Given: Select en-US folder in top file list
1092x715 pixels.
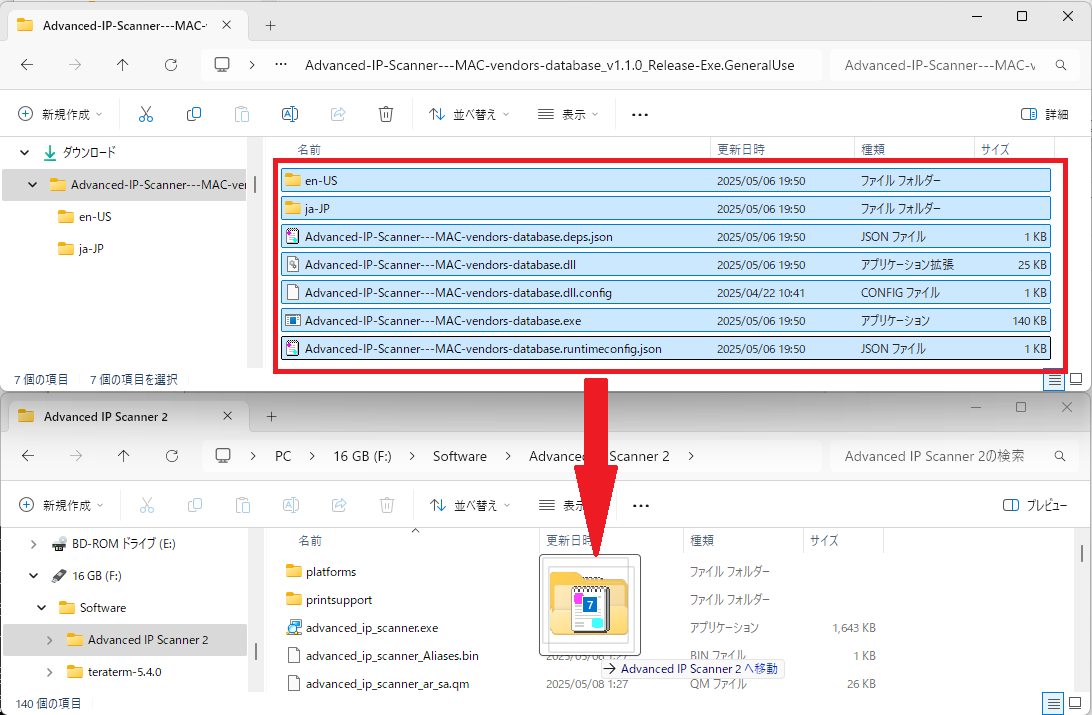Looking at the screenshot, I should [666, 180].
